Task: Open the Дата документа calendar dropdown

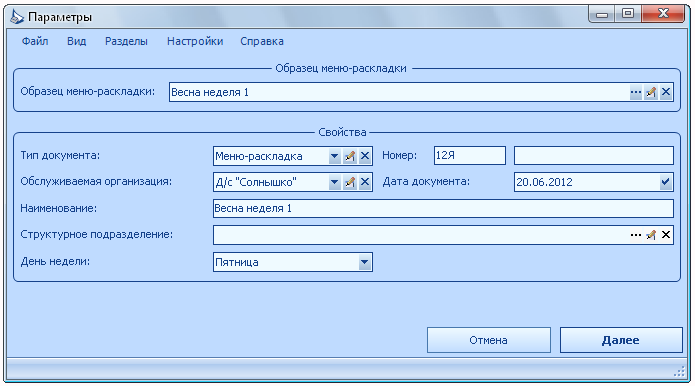Action: (x=665, y=182)
